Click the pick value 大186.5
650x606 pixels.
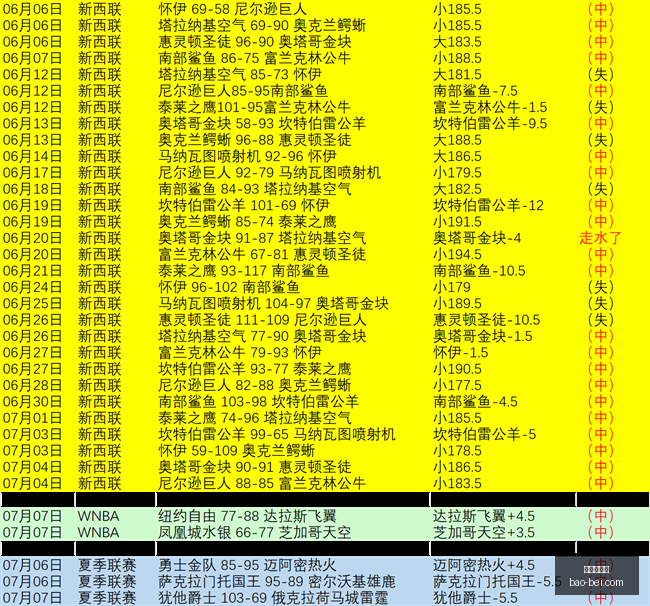click(x=457, y=156)
